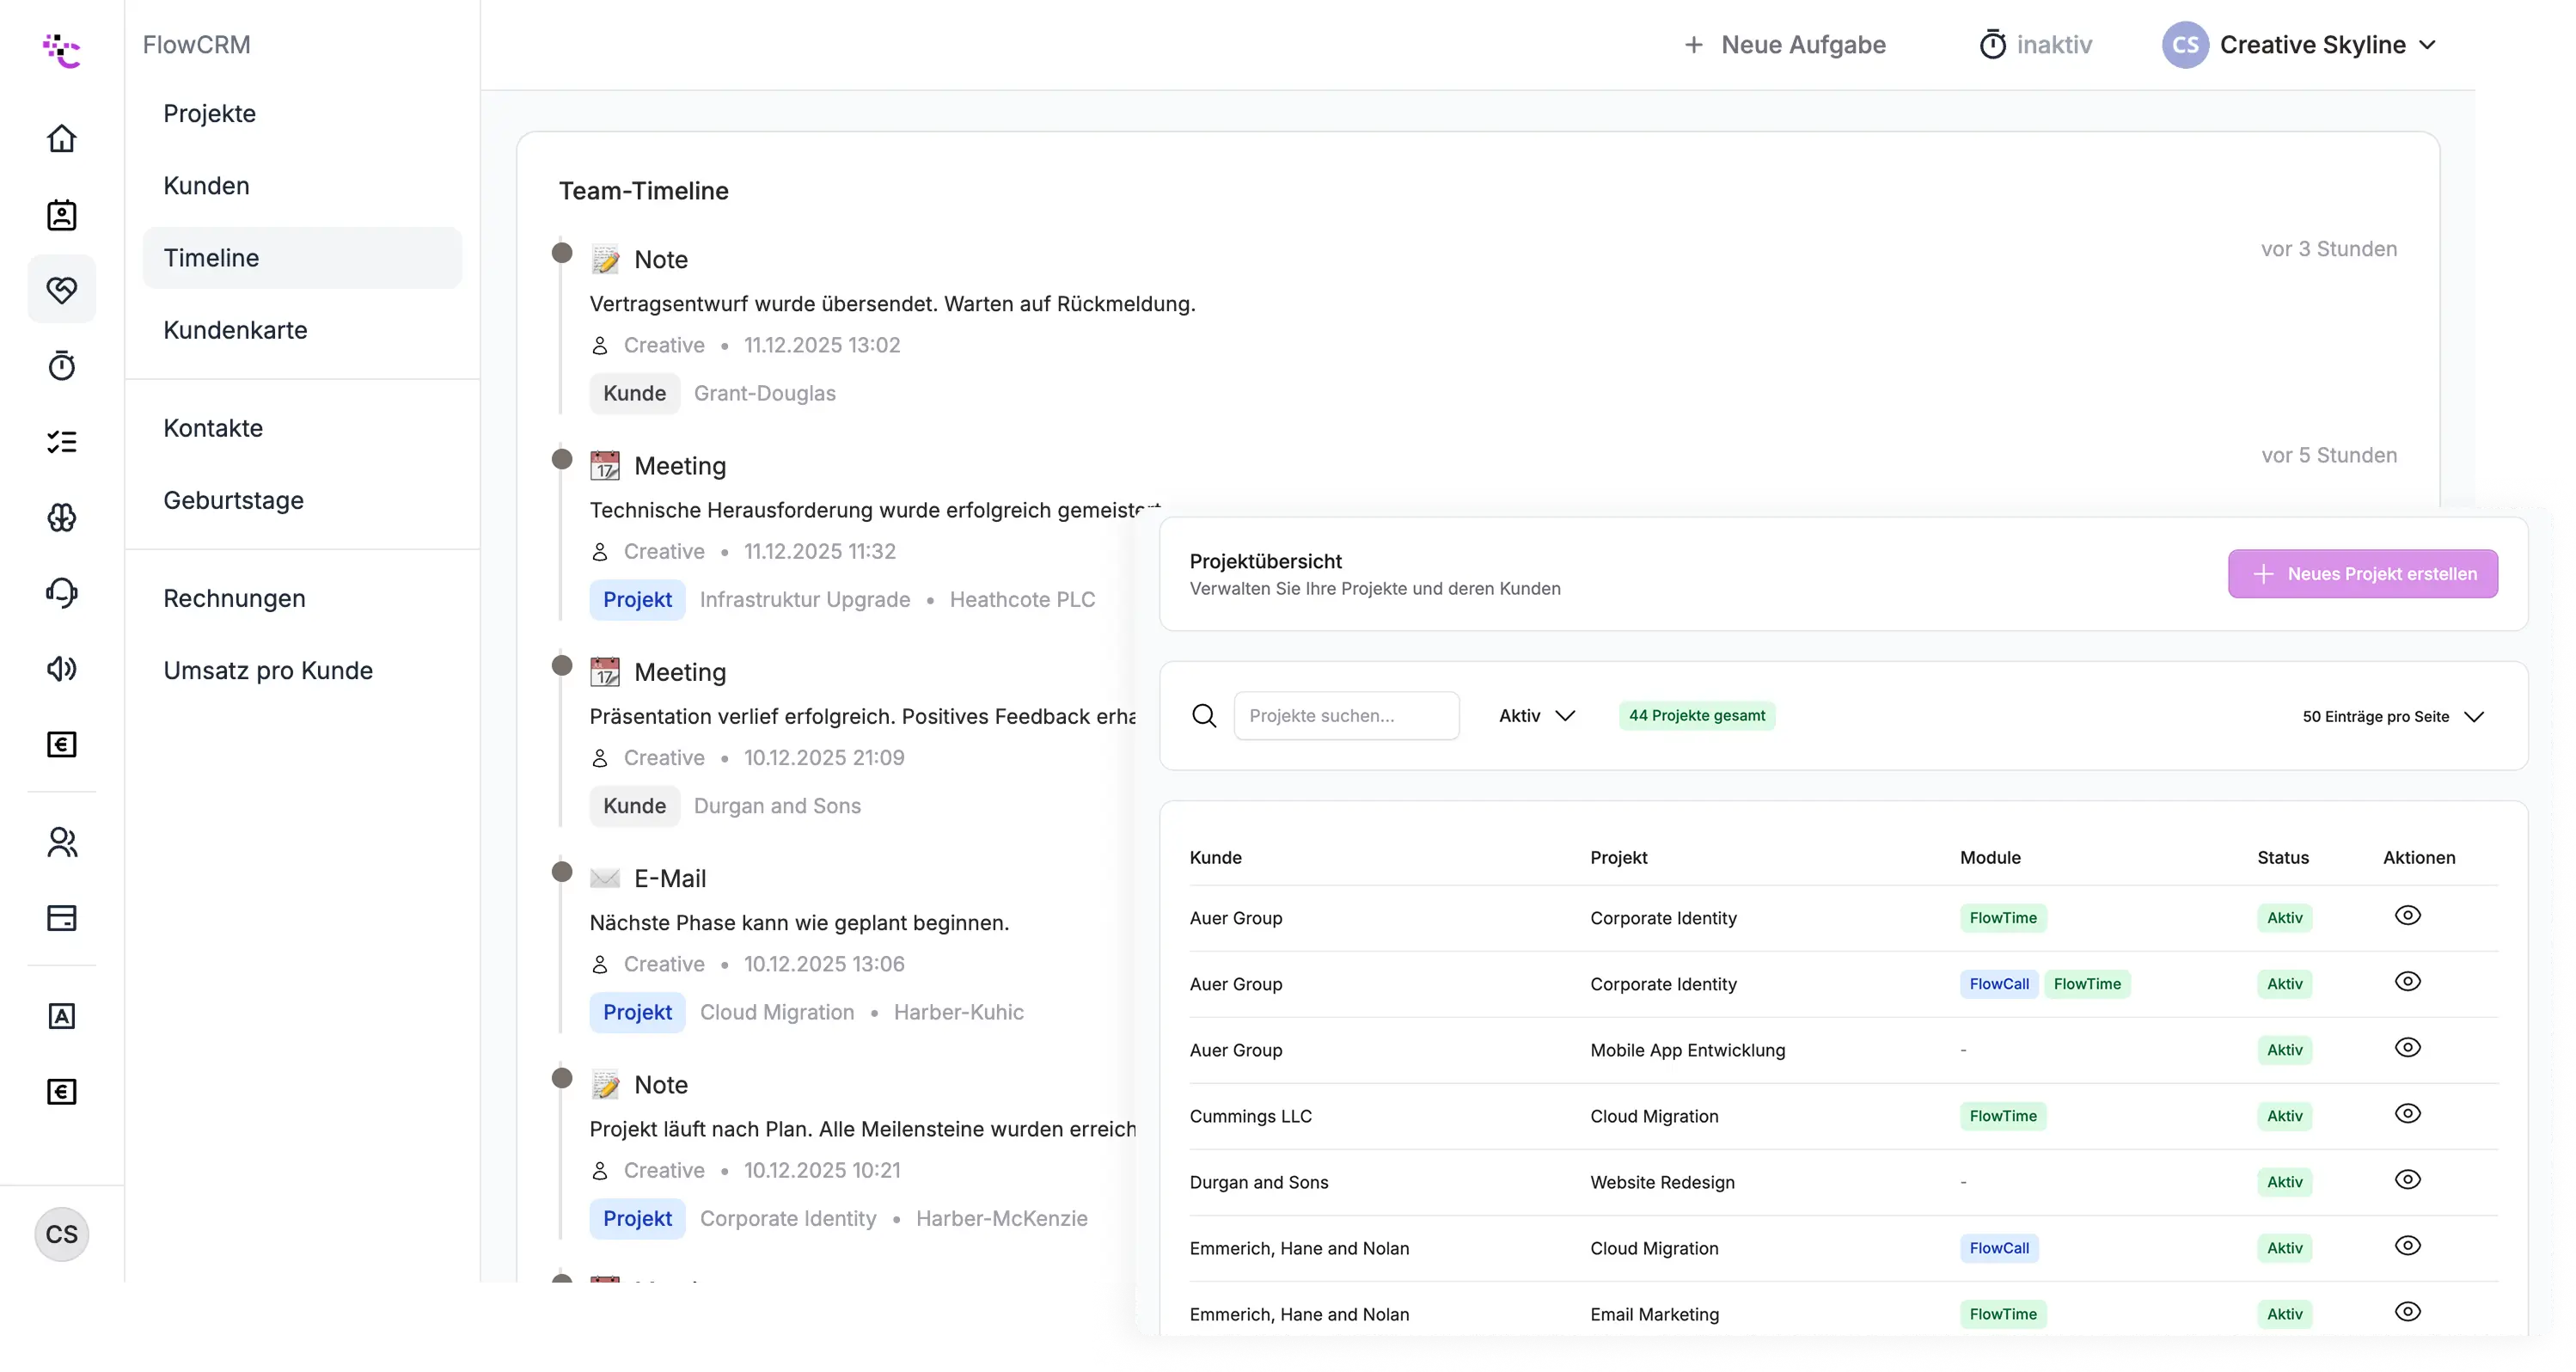
Task: Toggle the inaktiv timer status
Action: tap(2037, 44)
